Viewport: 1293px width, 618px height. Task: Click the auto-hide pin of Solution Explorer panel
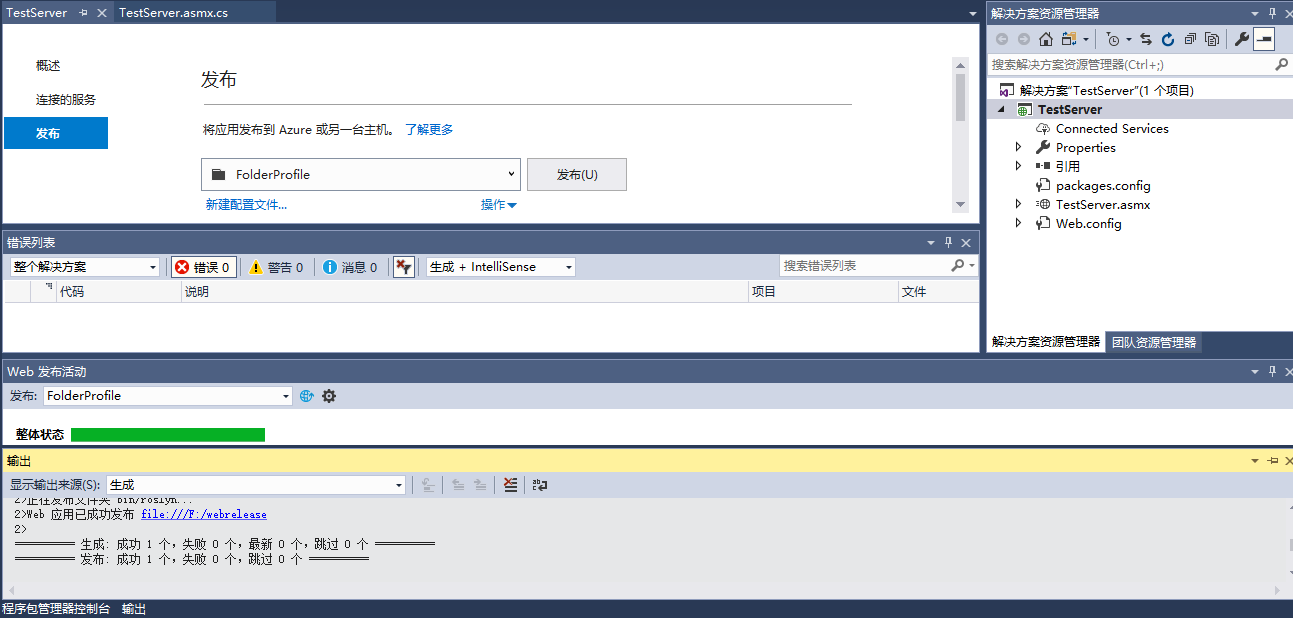coord(1273,13)
